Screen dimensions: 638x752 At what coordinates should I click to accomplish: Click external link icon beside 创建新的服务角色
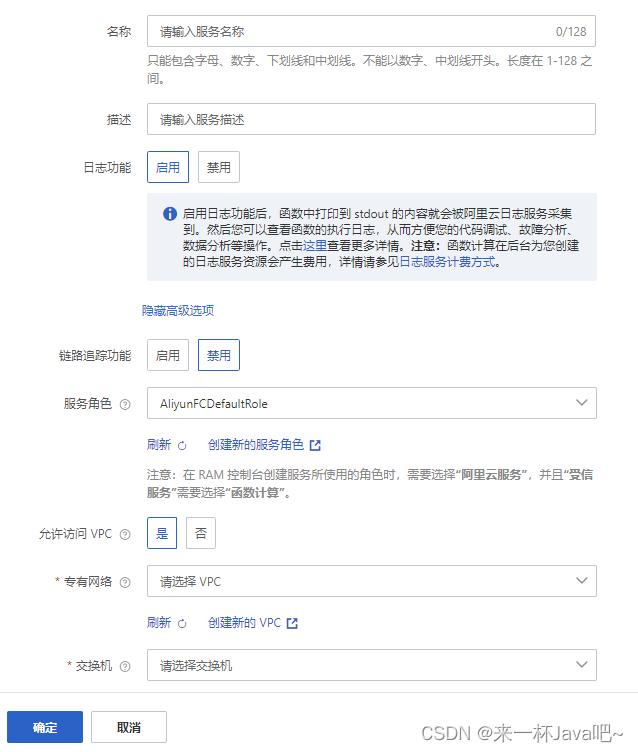tap(315, 445)
